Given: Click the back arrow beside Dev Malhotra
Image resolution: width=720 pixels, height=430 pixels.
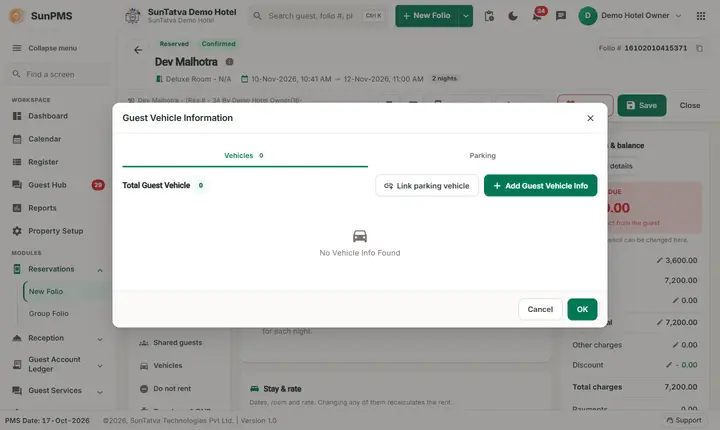Looking at the screenshot, I should coord(138,50).
